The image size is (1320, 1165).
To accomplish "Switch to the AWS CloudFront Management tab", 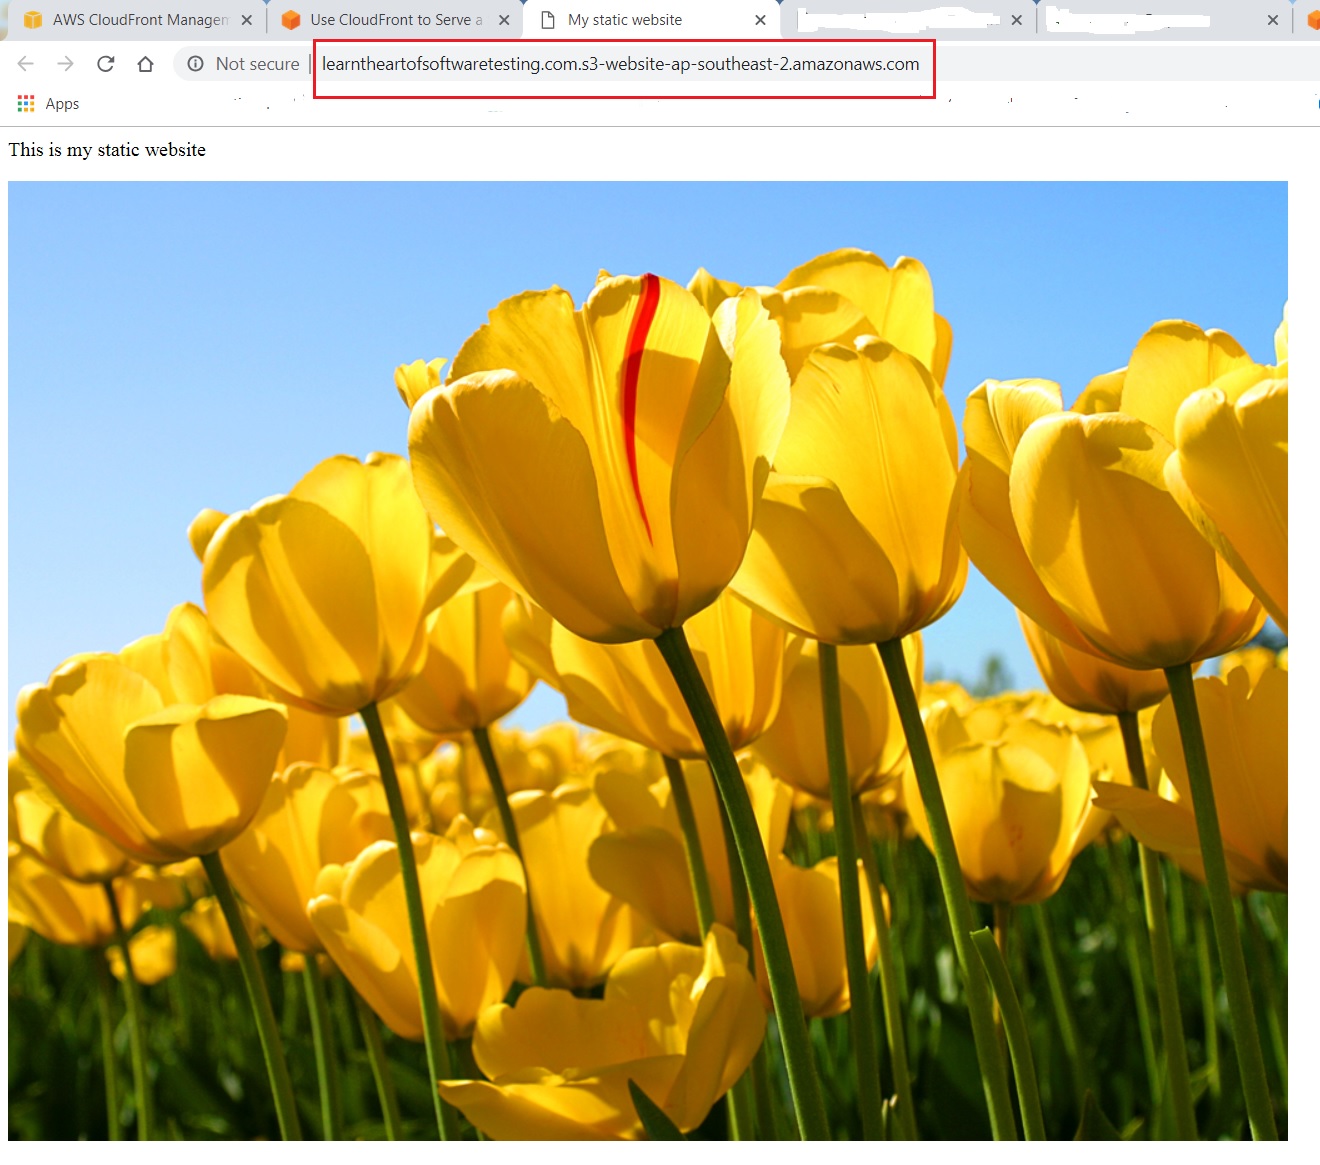I will click(140, 20).
